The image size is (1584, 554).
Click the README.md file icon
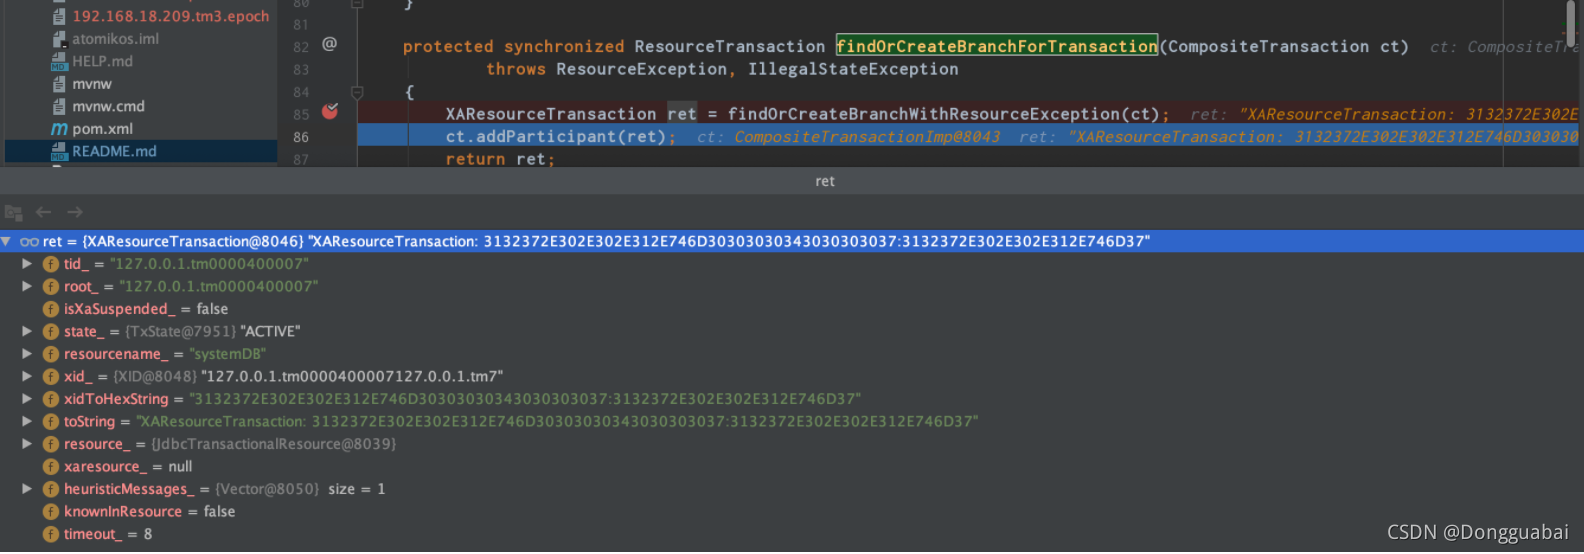(59, 151)
